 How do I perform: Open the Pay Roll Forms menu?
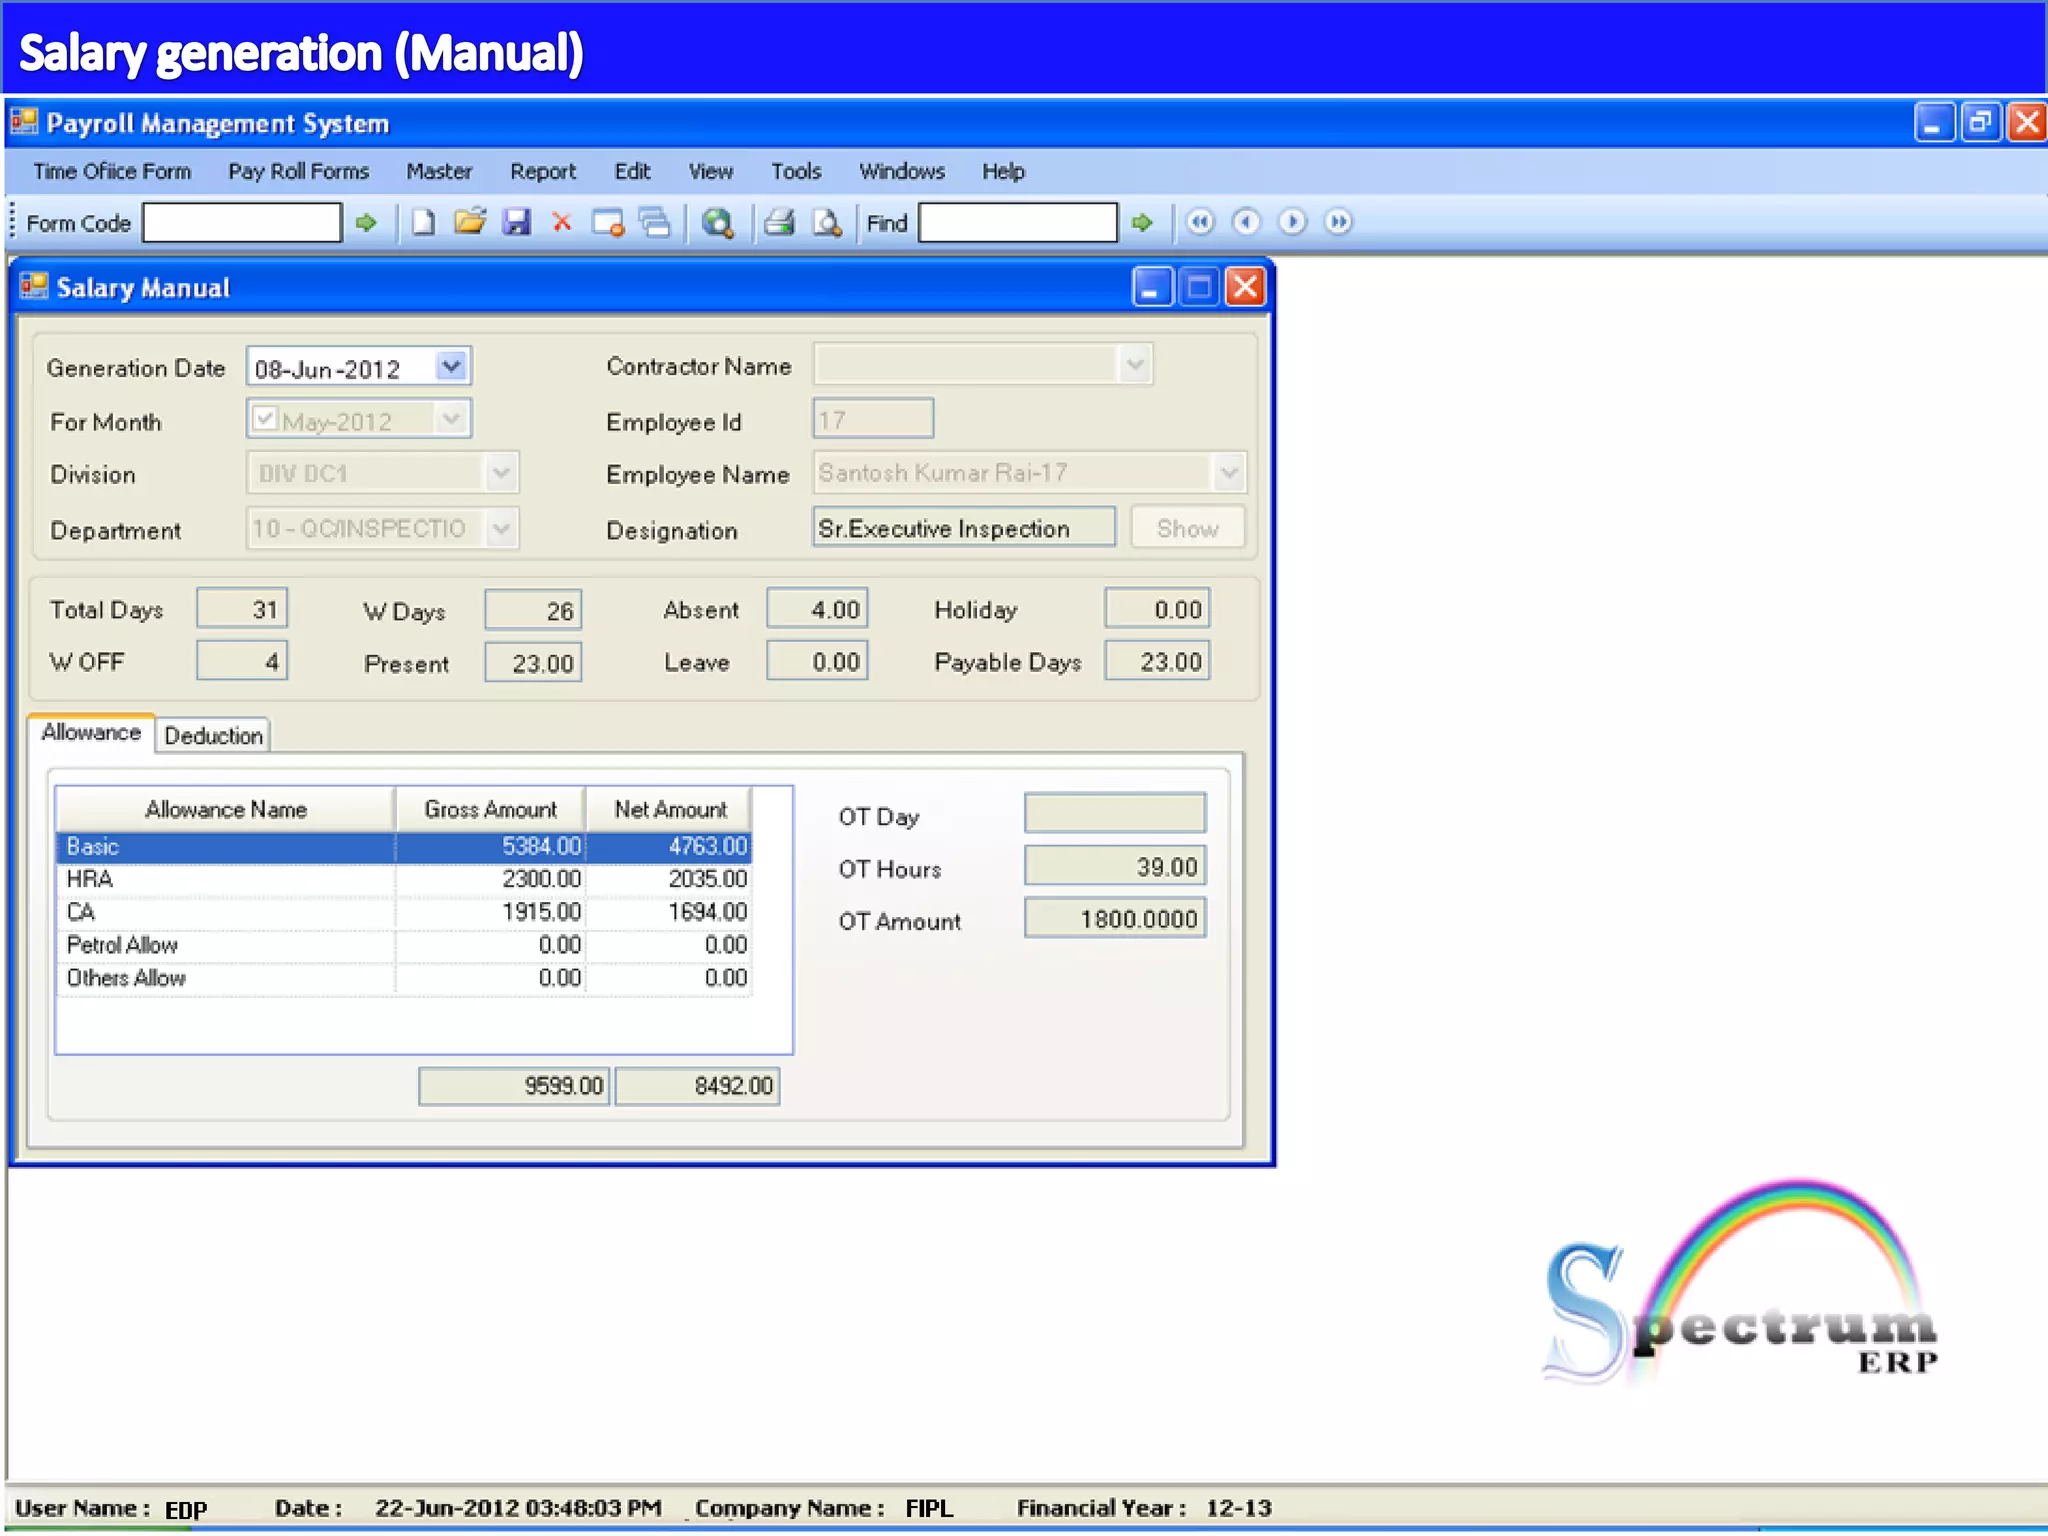(298, 171)
